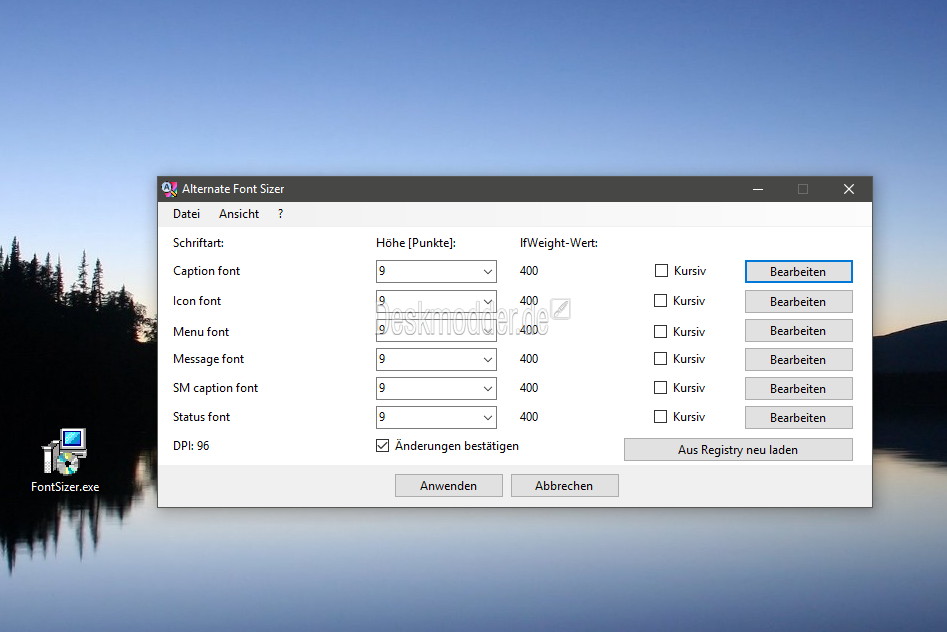Click the Höhe [Punkte] column header

pyautogui.click(x=416, y=243)
